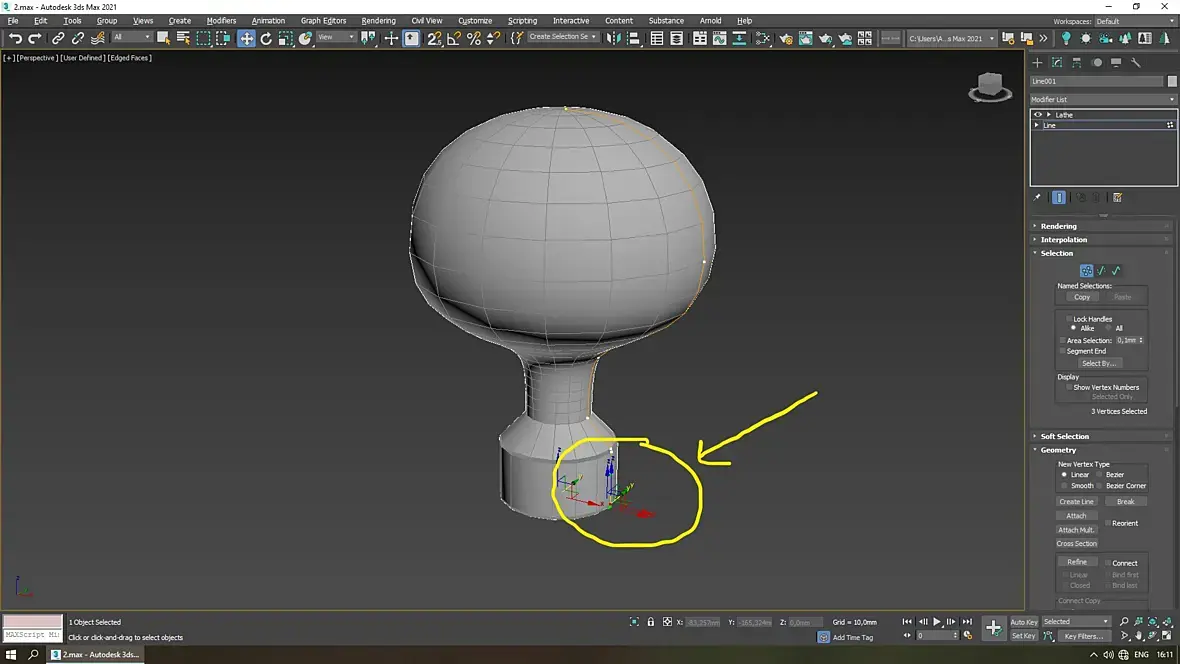
Task: Click the Create Line button
Action: 1076,501
